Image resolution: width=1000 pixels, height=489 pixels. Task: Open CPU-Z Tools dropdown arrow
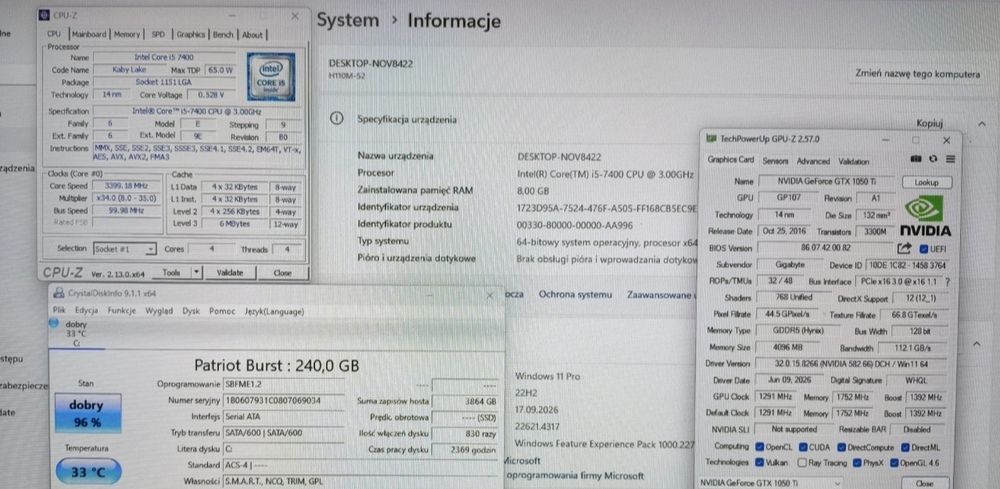click(x=196, y=272)
